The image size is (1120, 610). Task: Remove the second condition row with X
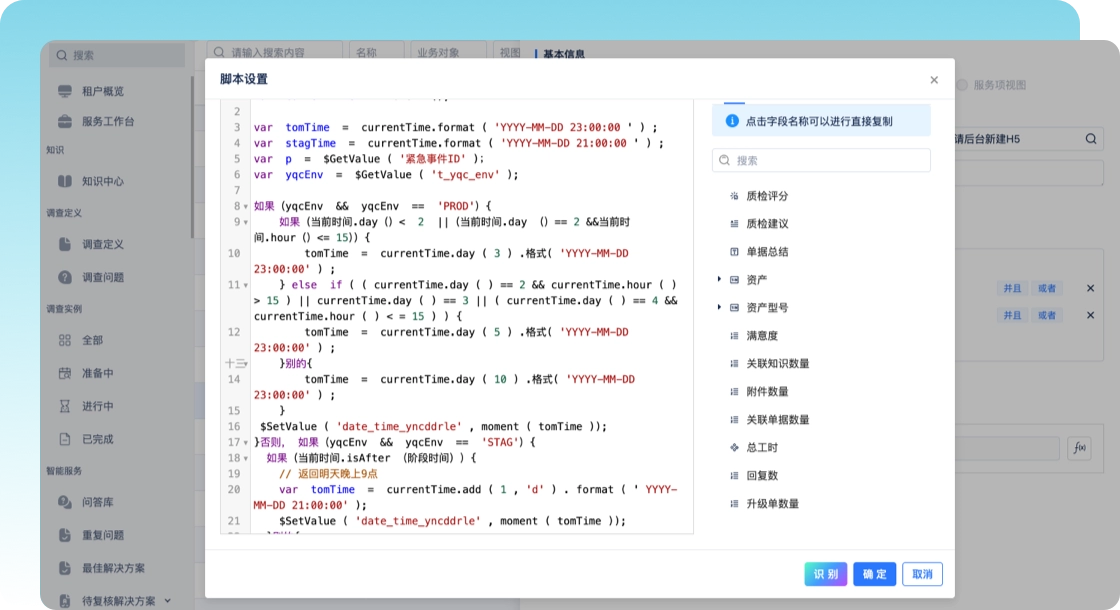(x=1090, y=315)
